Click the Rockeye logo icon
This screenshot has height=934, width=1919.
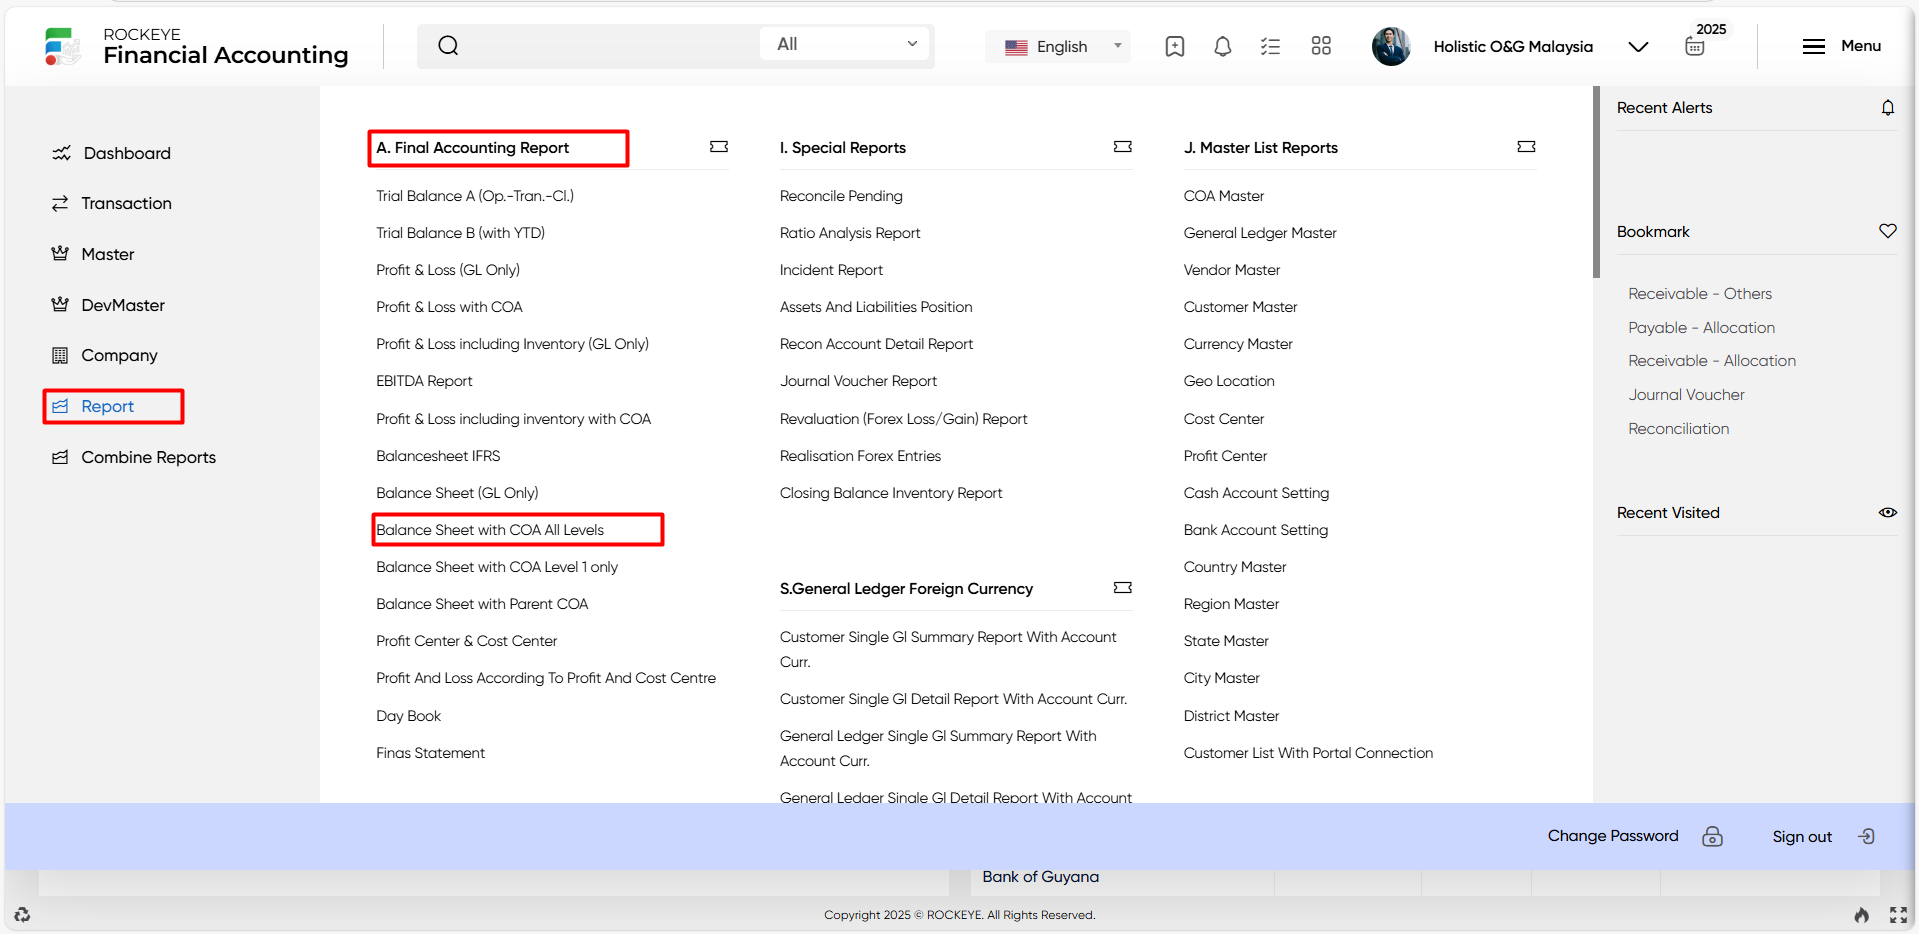(x=61, y=46)
